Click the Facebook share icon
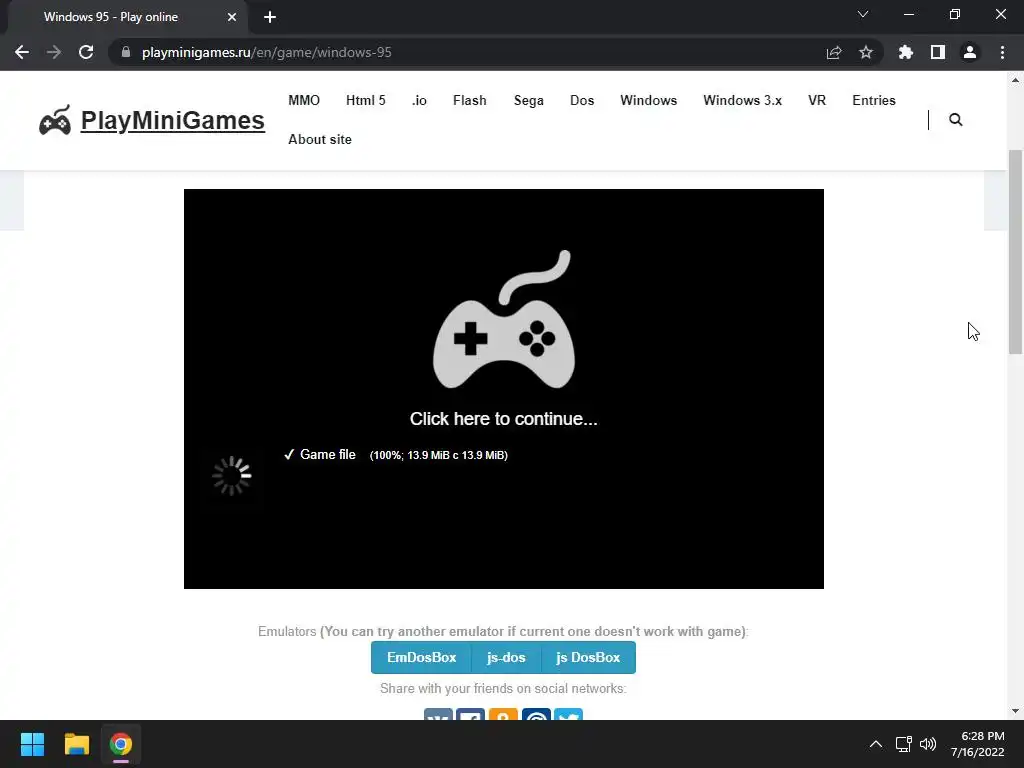1024x768 pixels. coord(470,714)
